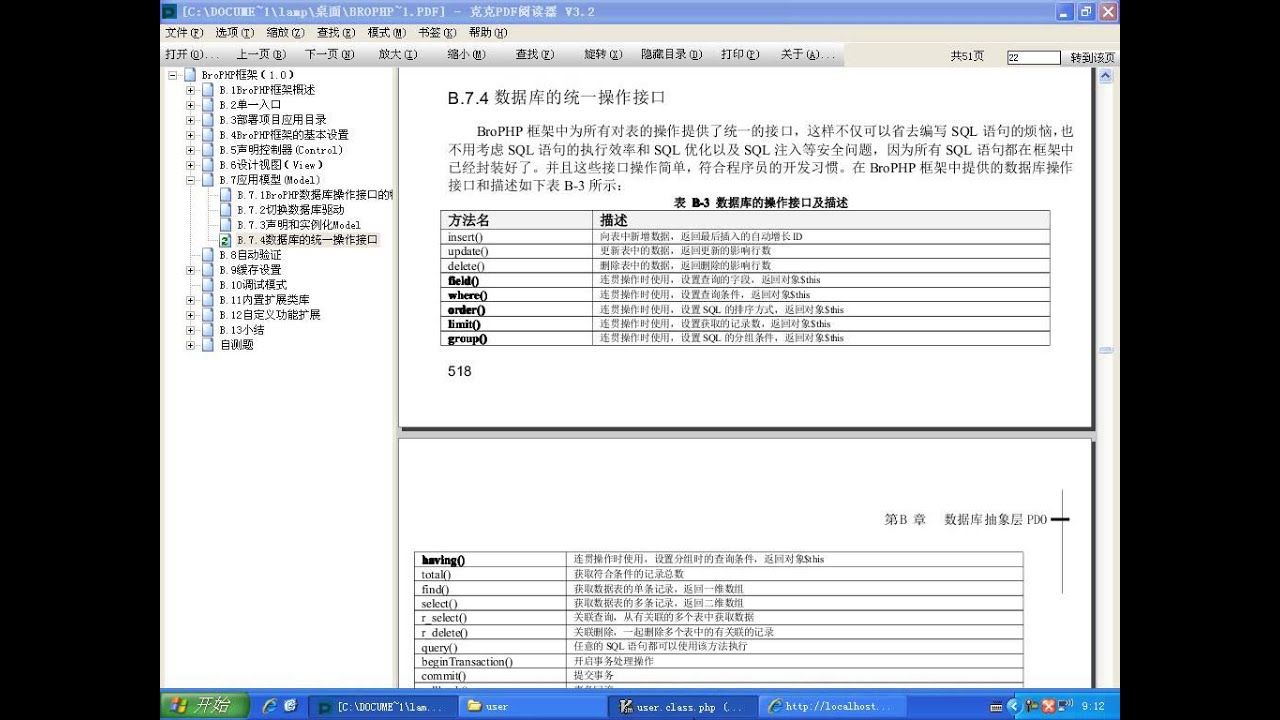Click the document scrollbar up arrow
The width and height of the screenshot is (1280, 720).
click(1105, 76)
